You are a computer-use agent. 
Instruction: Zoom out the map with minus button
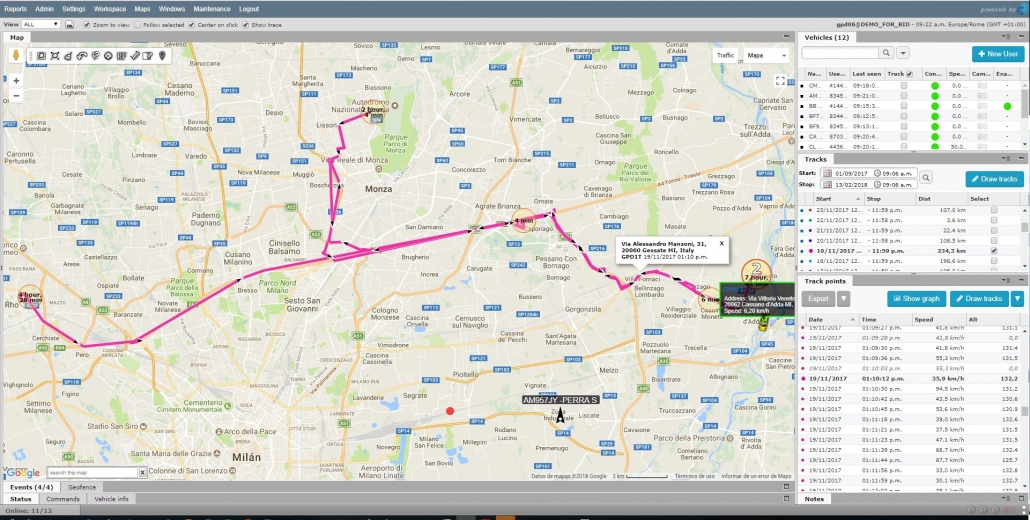point(16,95)
